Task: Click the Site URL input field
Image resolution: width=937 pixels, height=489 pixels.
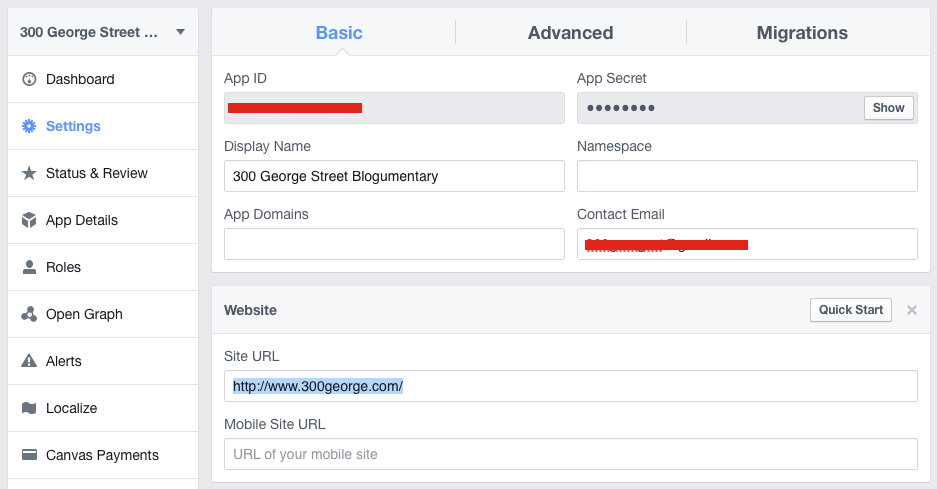Action: [x=571, y=386]
